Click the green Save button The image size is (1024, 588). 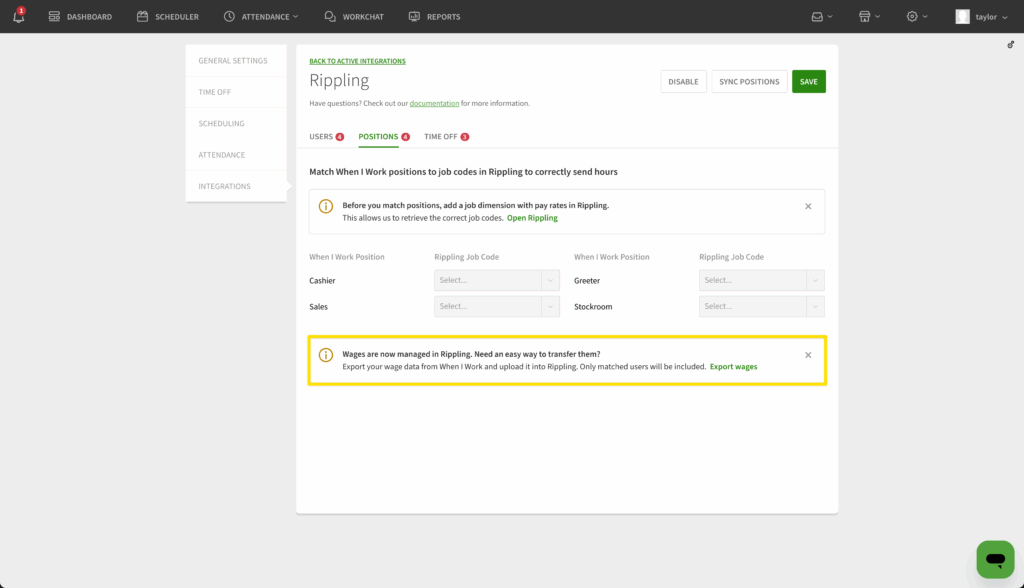click(x=808, y=82)
